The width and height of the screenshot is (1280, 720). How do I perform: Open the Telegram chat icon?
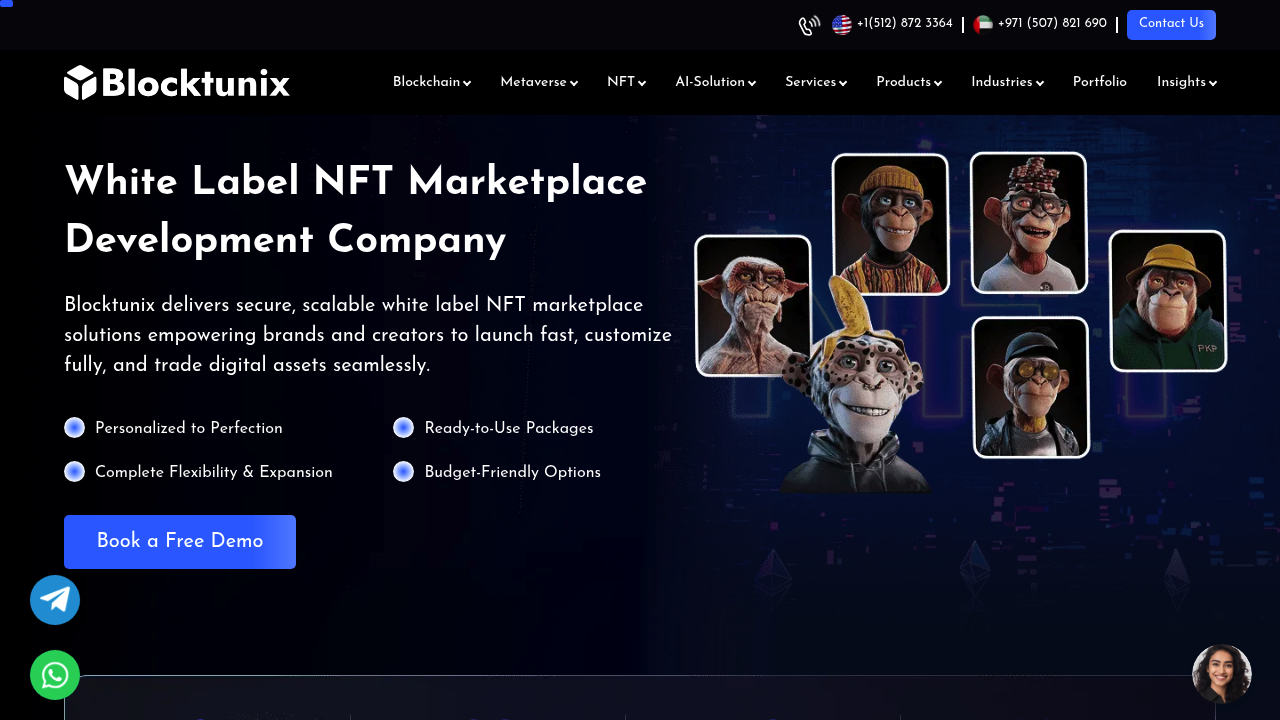click(55, 600)
